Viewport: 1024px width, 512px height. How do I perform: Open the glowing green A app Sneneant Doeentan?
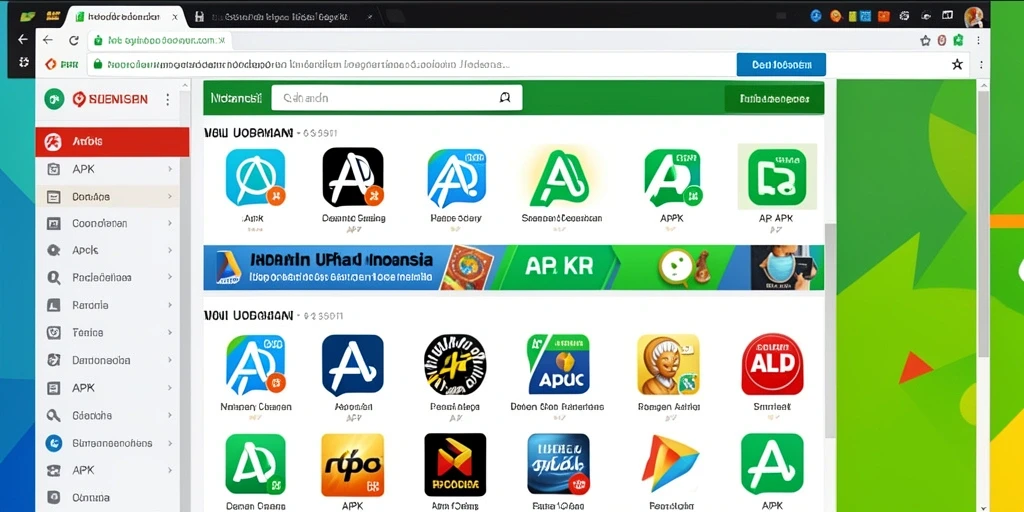(558, 178)
